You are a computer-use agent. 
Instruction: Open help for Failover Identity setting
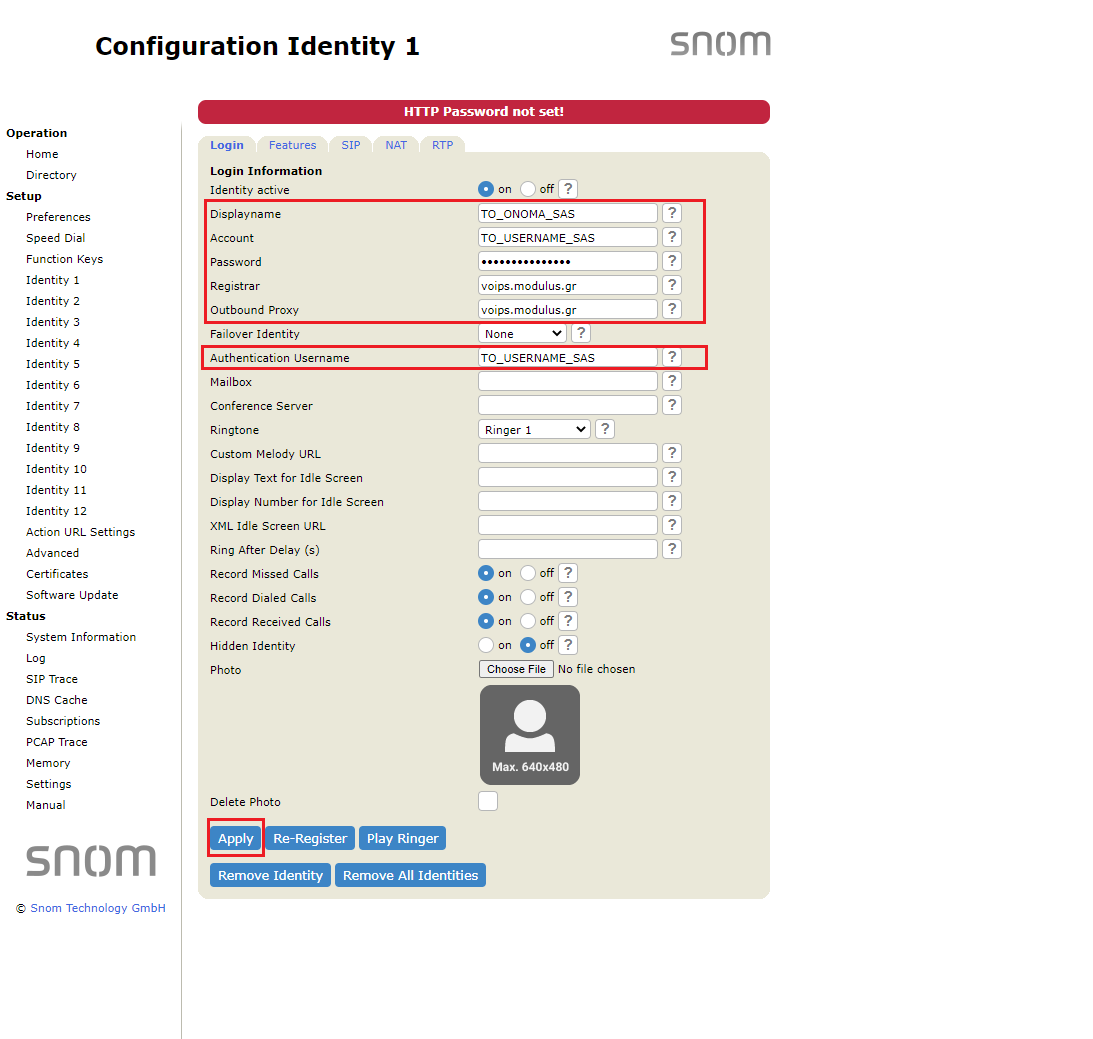point(580,333)
